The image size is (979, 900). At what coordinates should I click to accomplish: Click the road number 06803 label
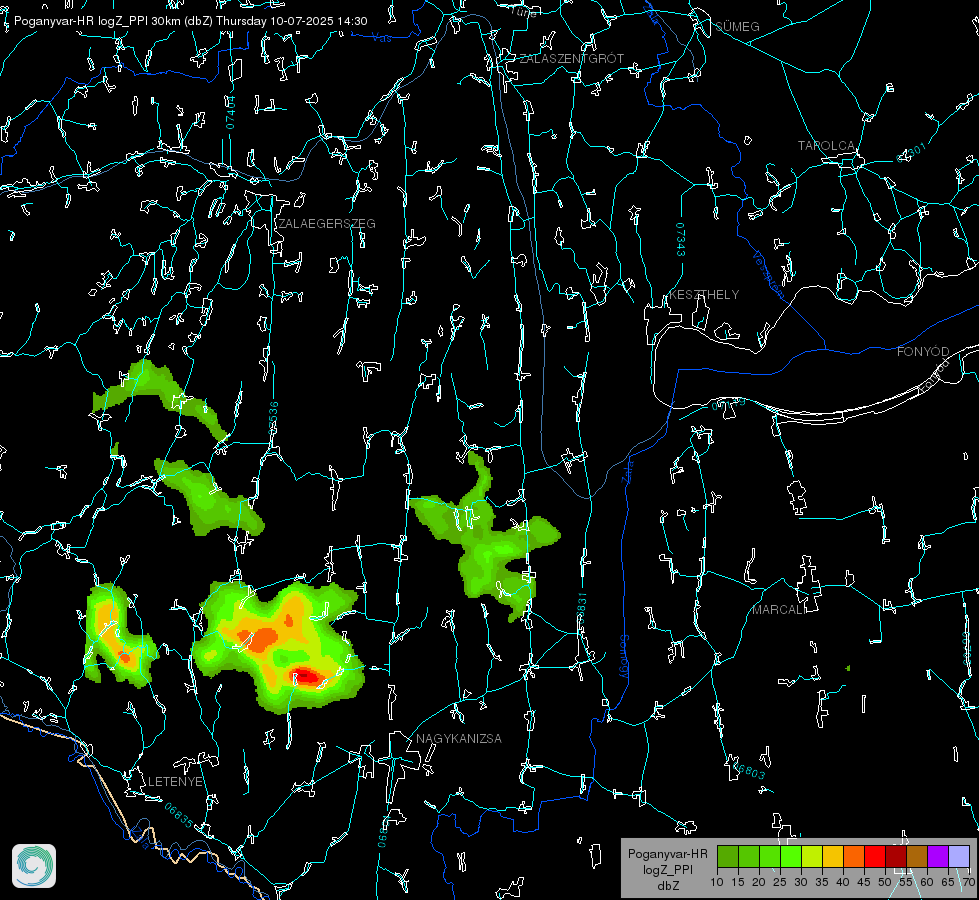(x=749, y=770)
